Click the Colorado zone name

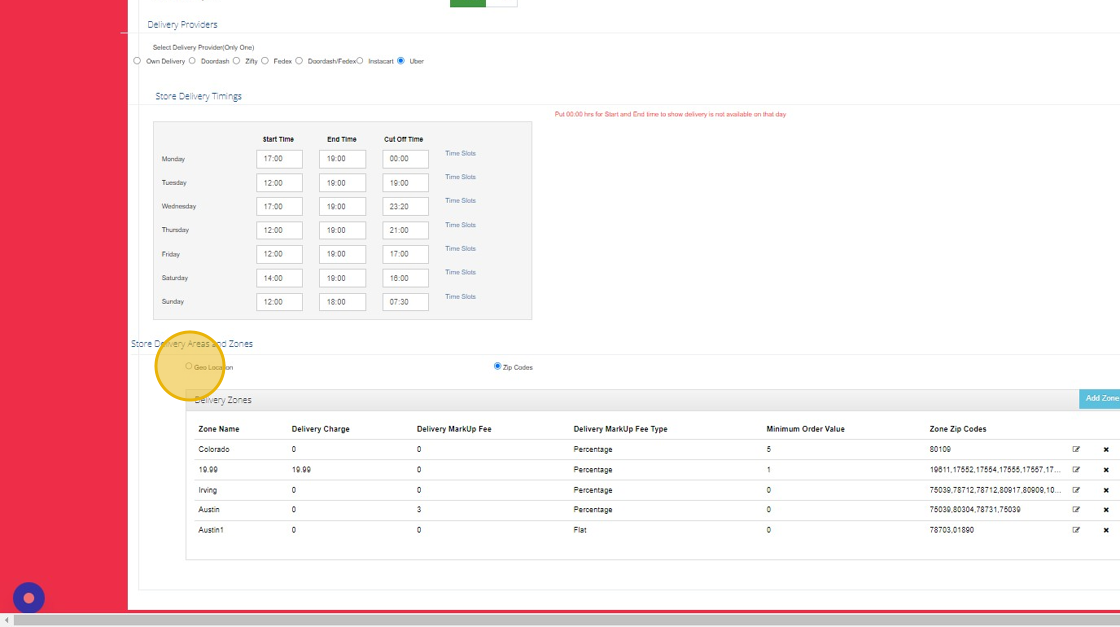point(214,449)
